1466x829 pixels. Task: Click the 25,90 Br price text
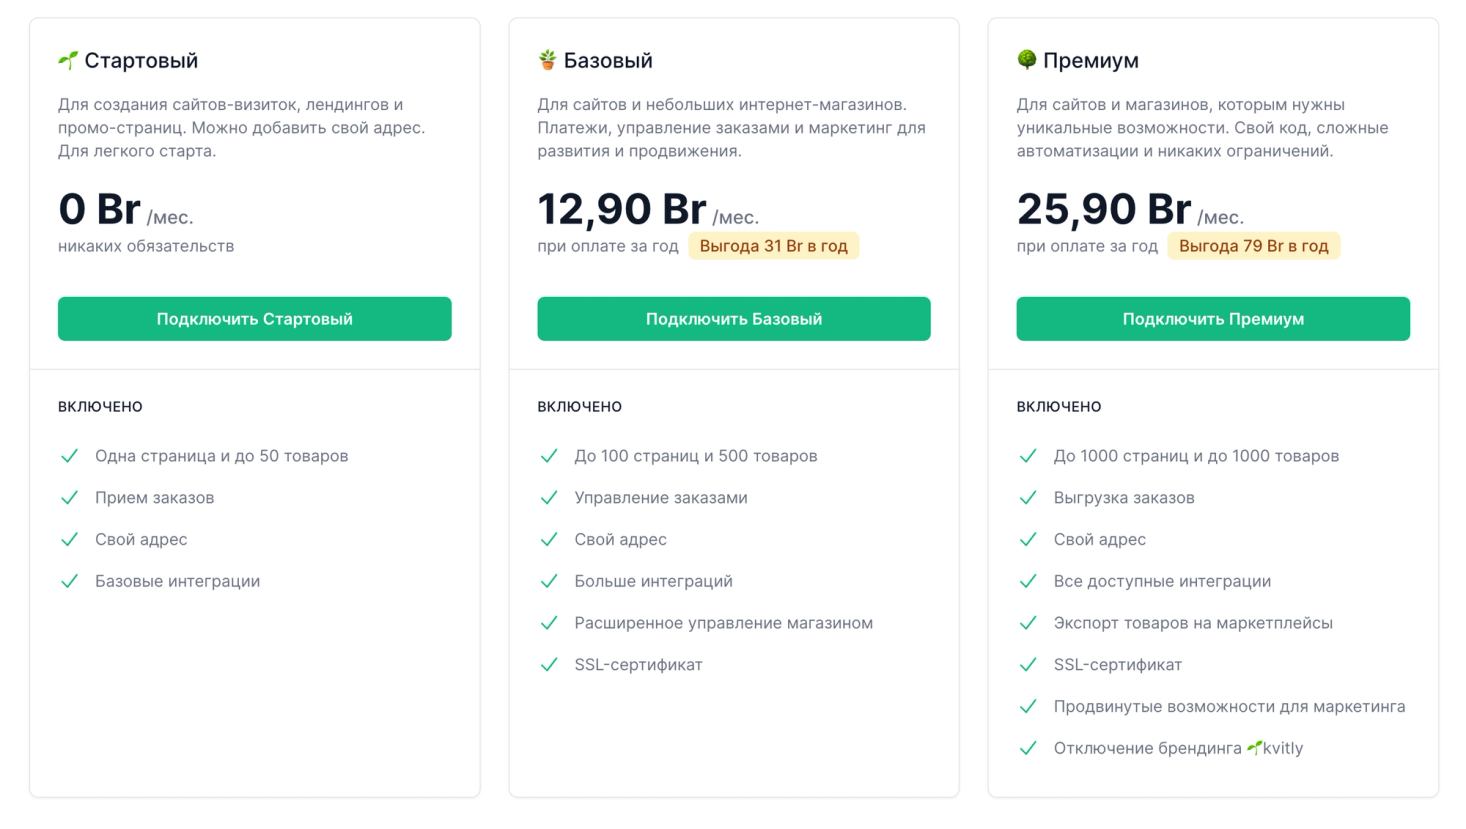(1103, 210)
